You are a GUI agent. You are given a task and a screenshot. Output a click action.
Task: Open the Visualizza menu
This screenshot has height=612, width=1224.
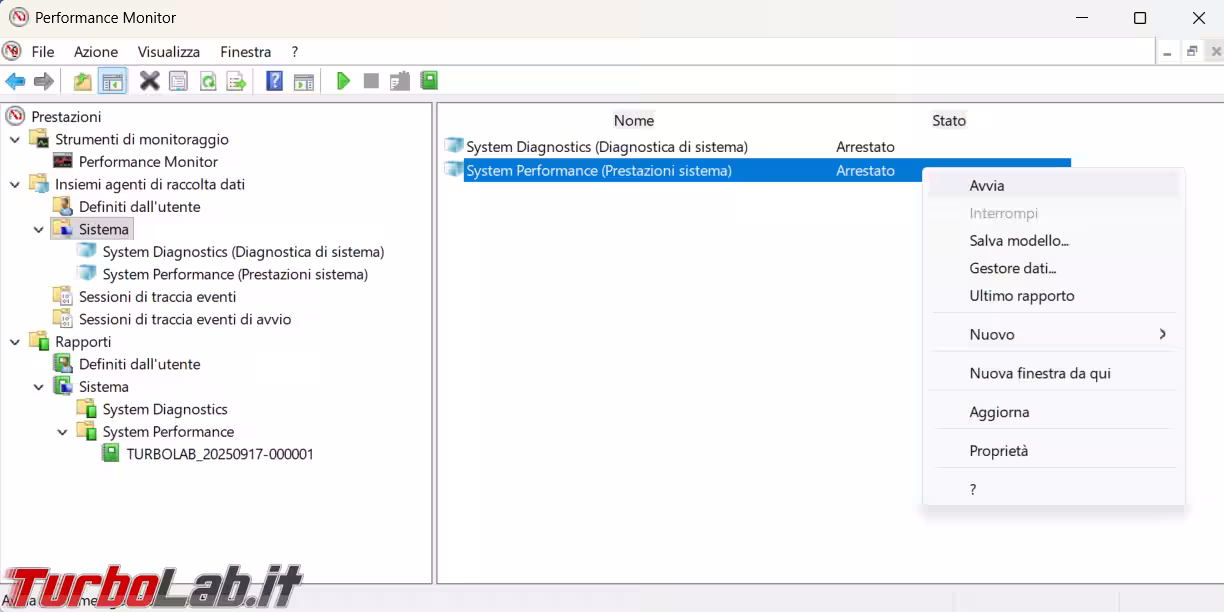coord(168,52)
